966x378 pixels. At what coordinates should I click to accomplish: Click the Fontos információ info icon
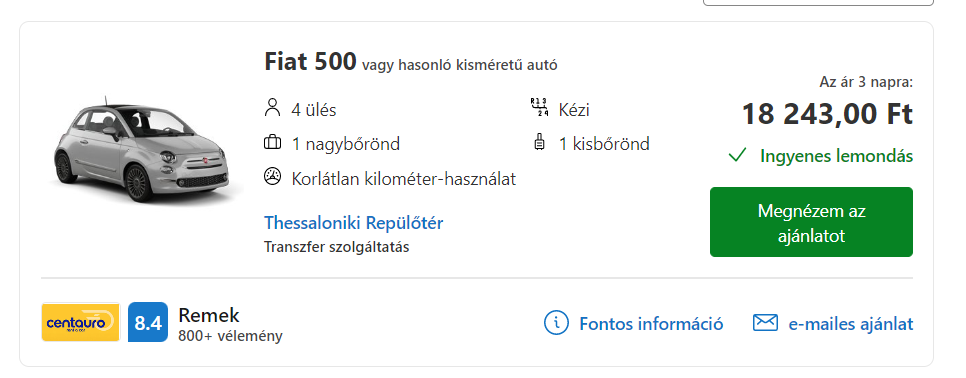click(556, 323)
